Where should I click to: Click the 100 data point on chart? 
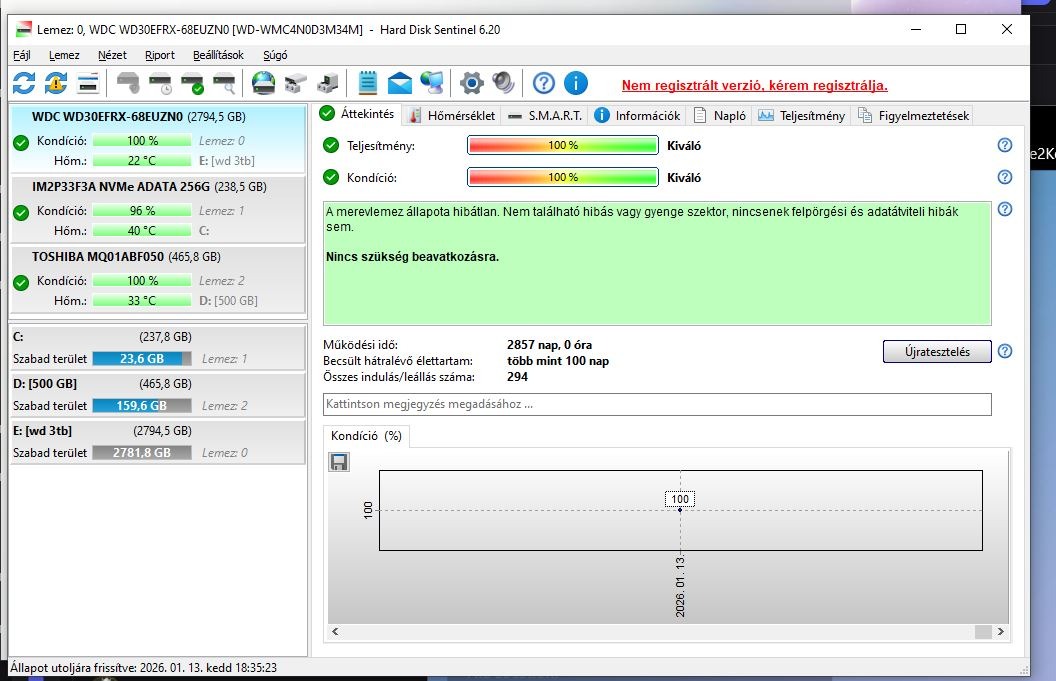coord(680,510)
